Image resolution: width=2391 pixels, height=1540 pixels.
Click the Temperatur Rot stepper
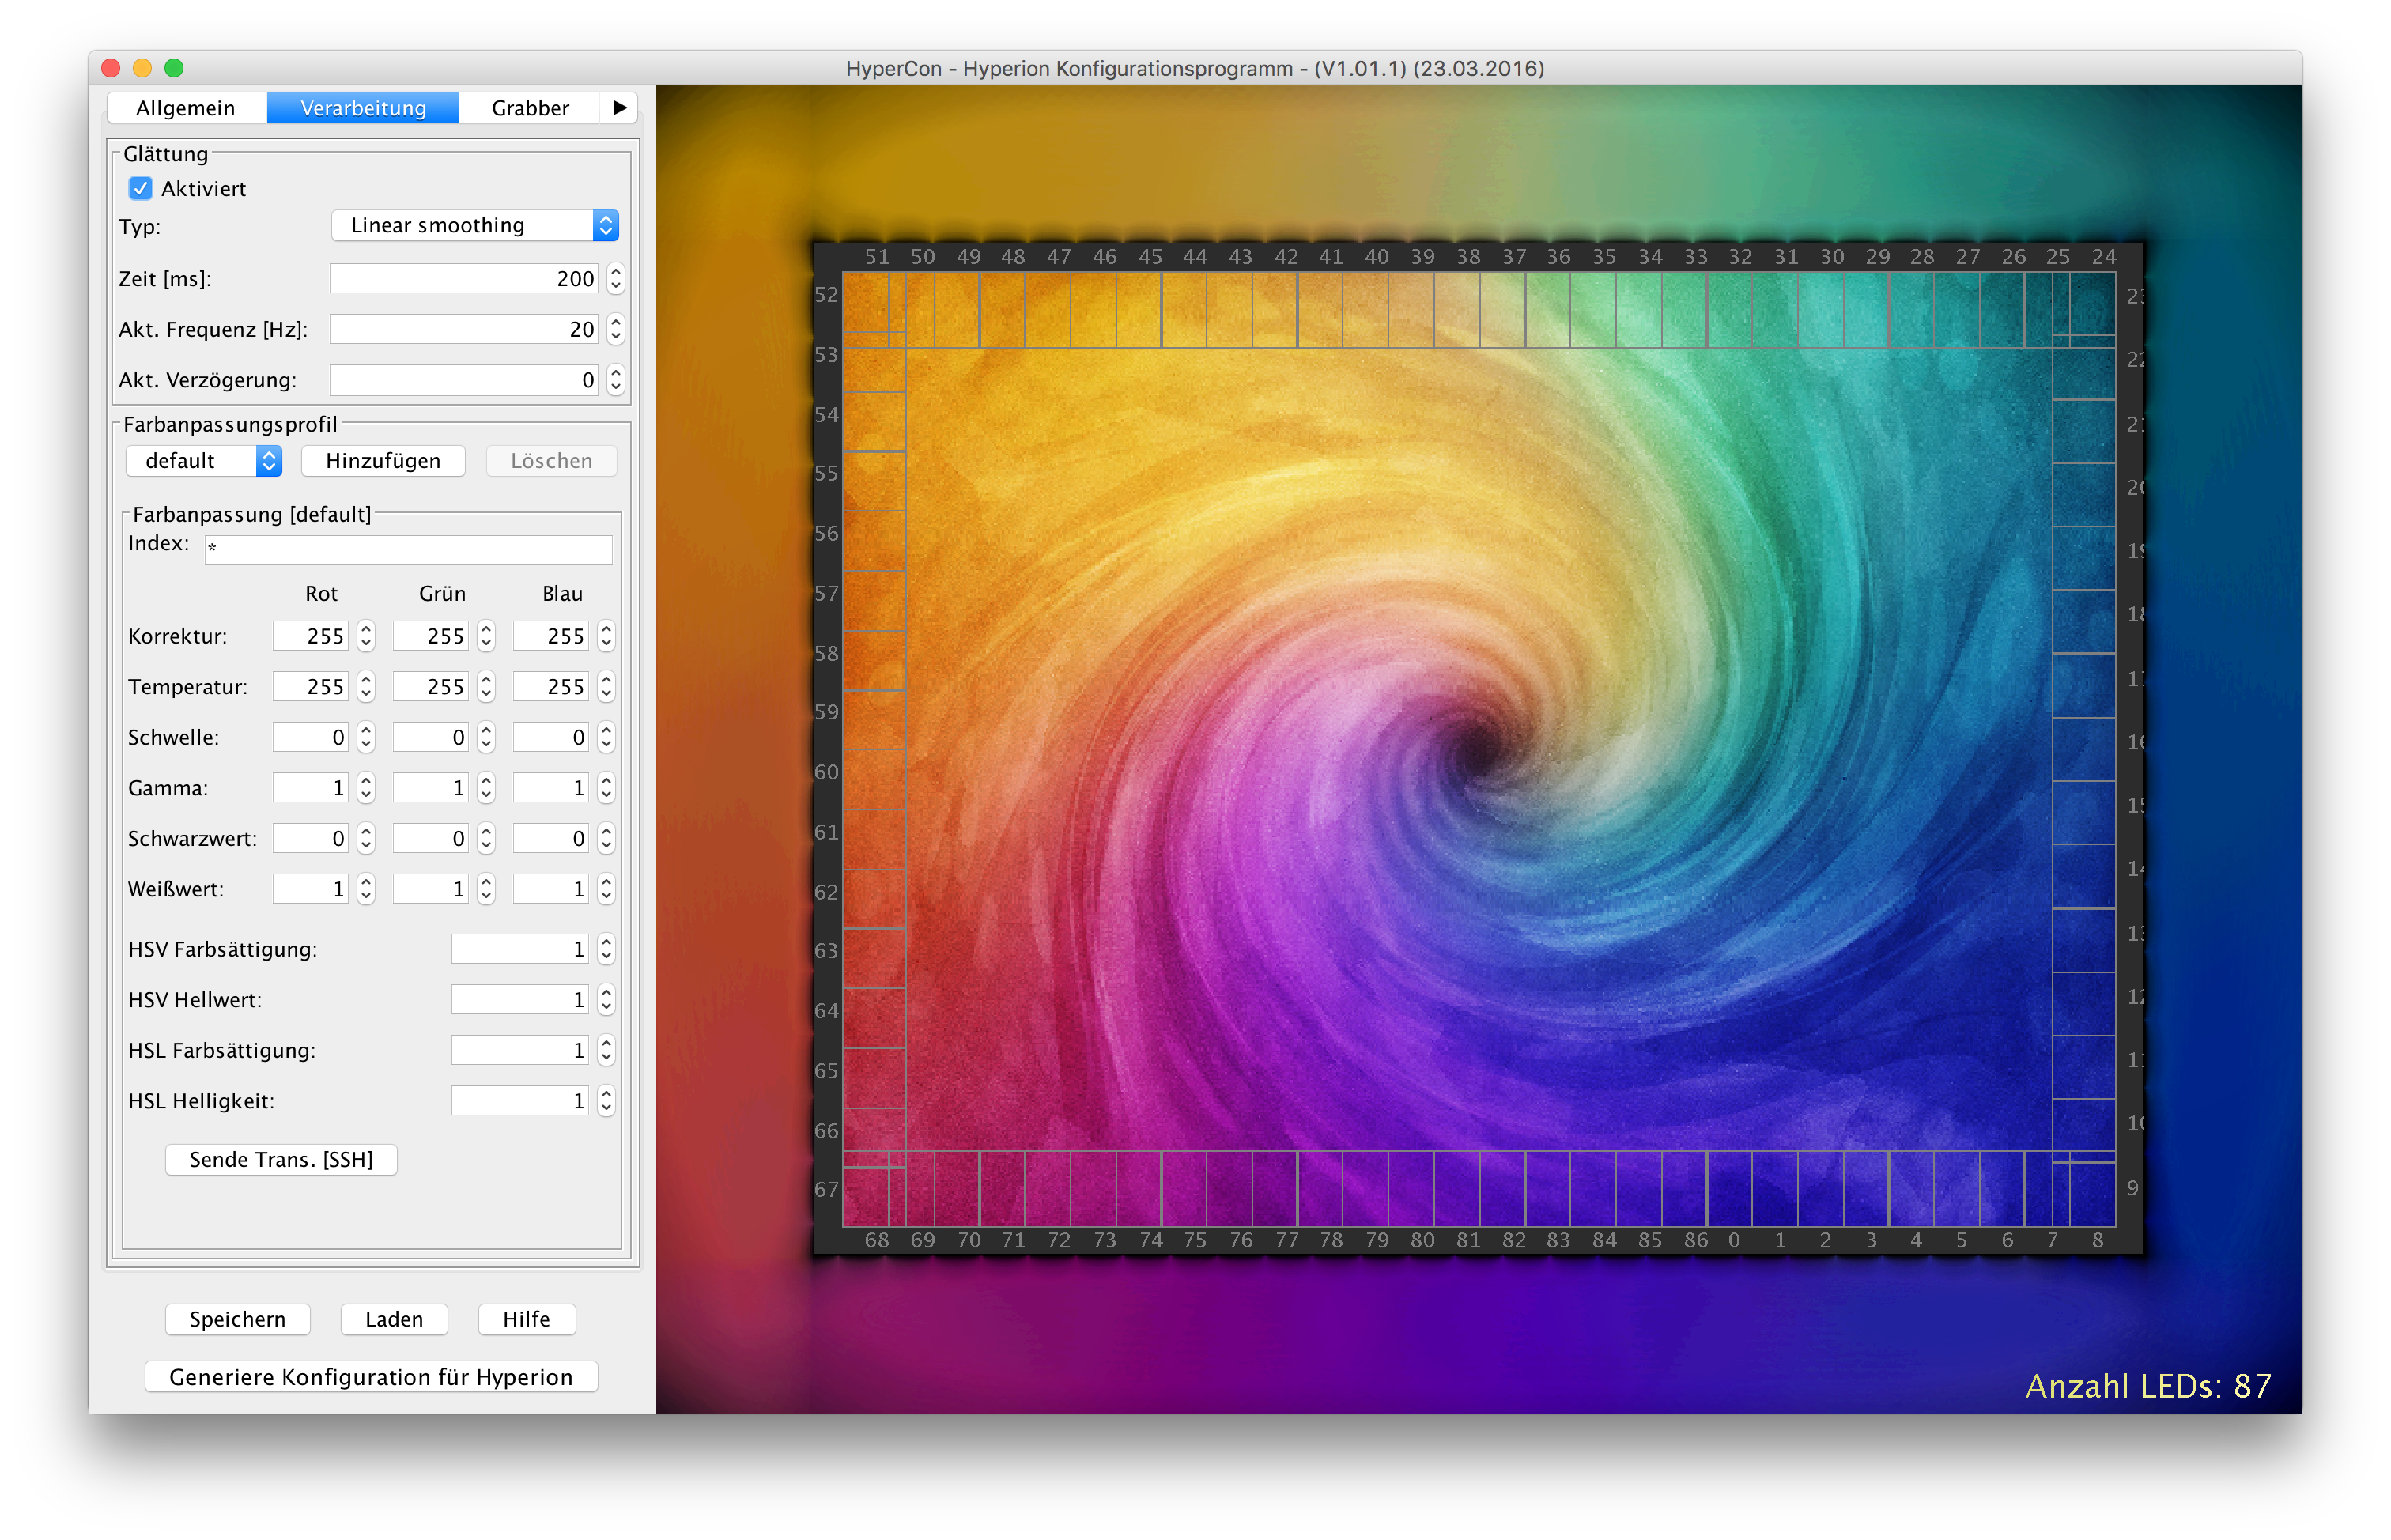366,686
